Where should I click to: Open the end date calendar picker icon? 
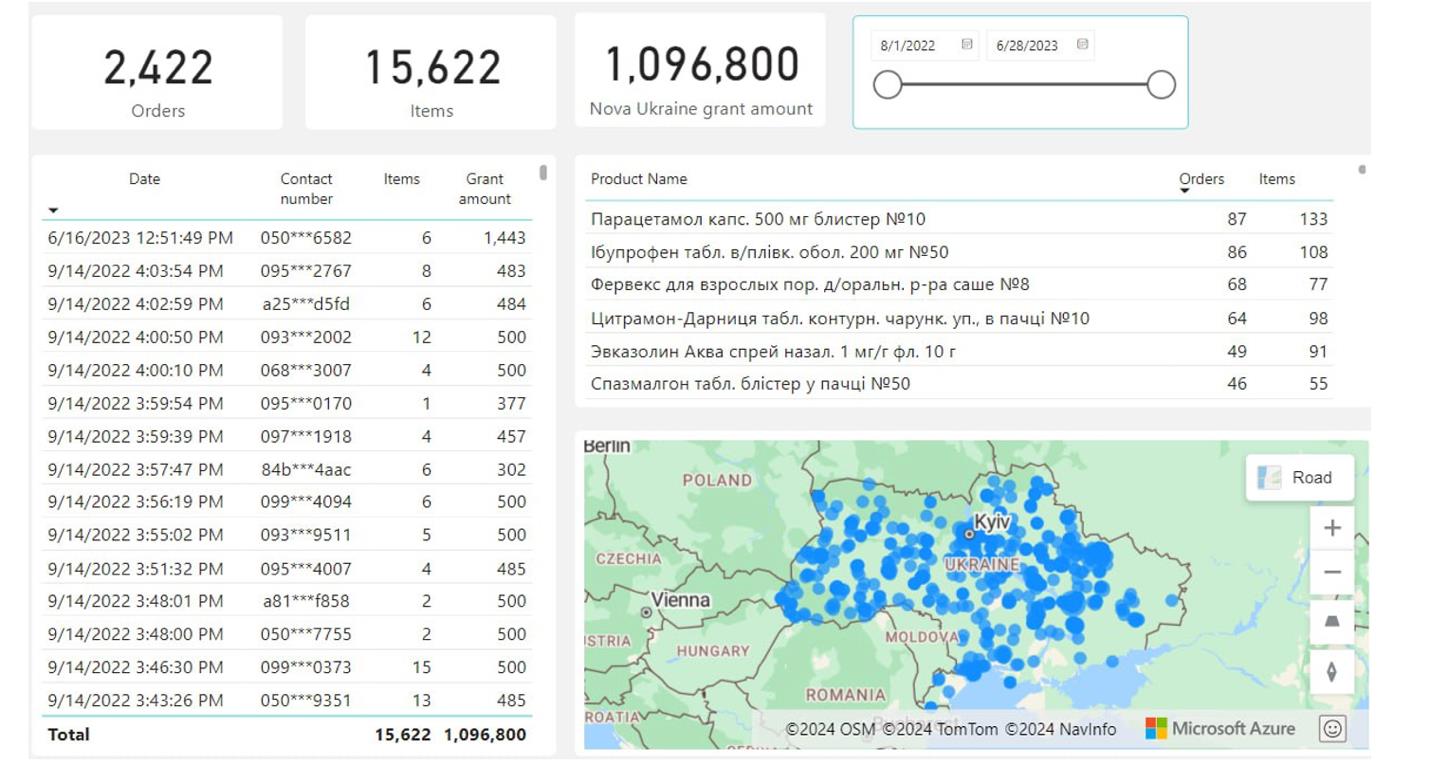click(1082, 45)
